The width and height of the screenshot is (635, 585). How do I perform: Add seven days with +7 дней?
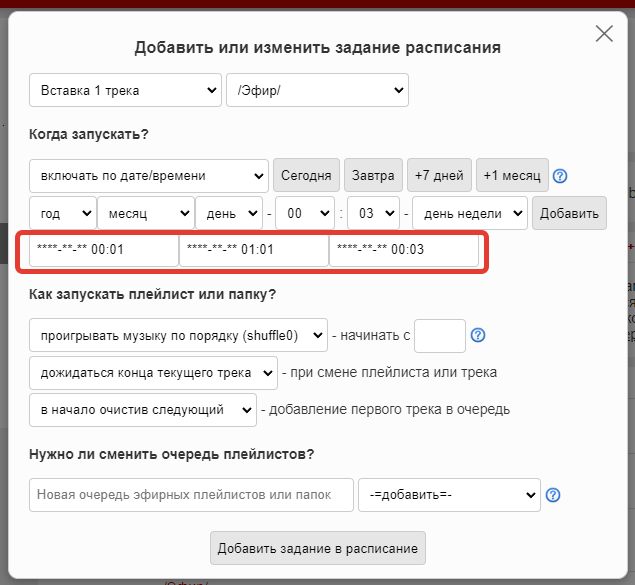439,175
